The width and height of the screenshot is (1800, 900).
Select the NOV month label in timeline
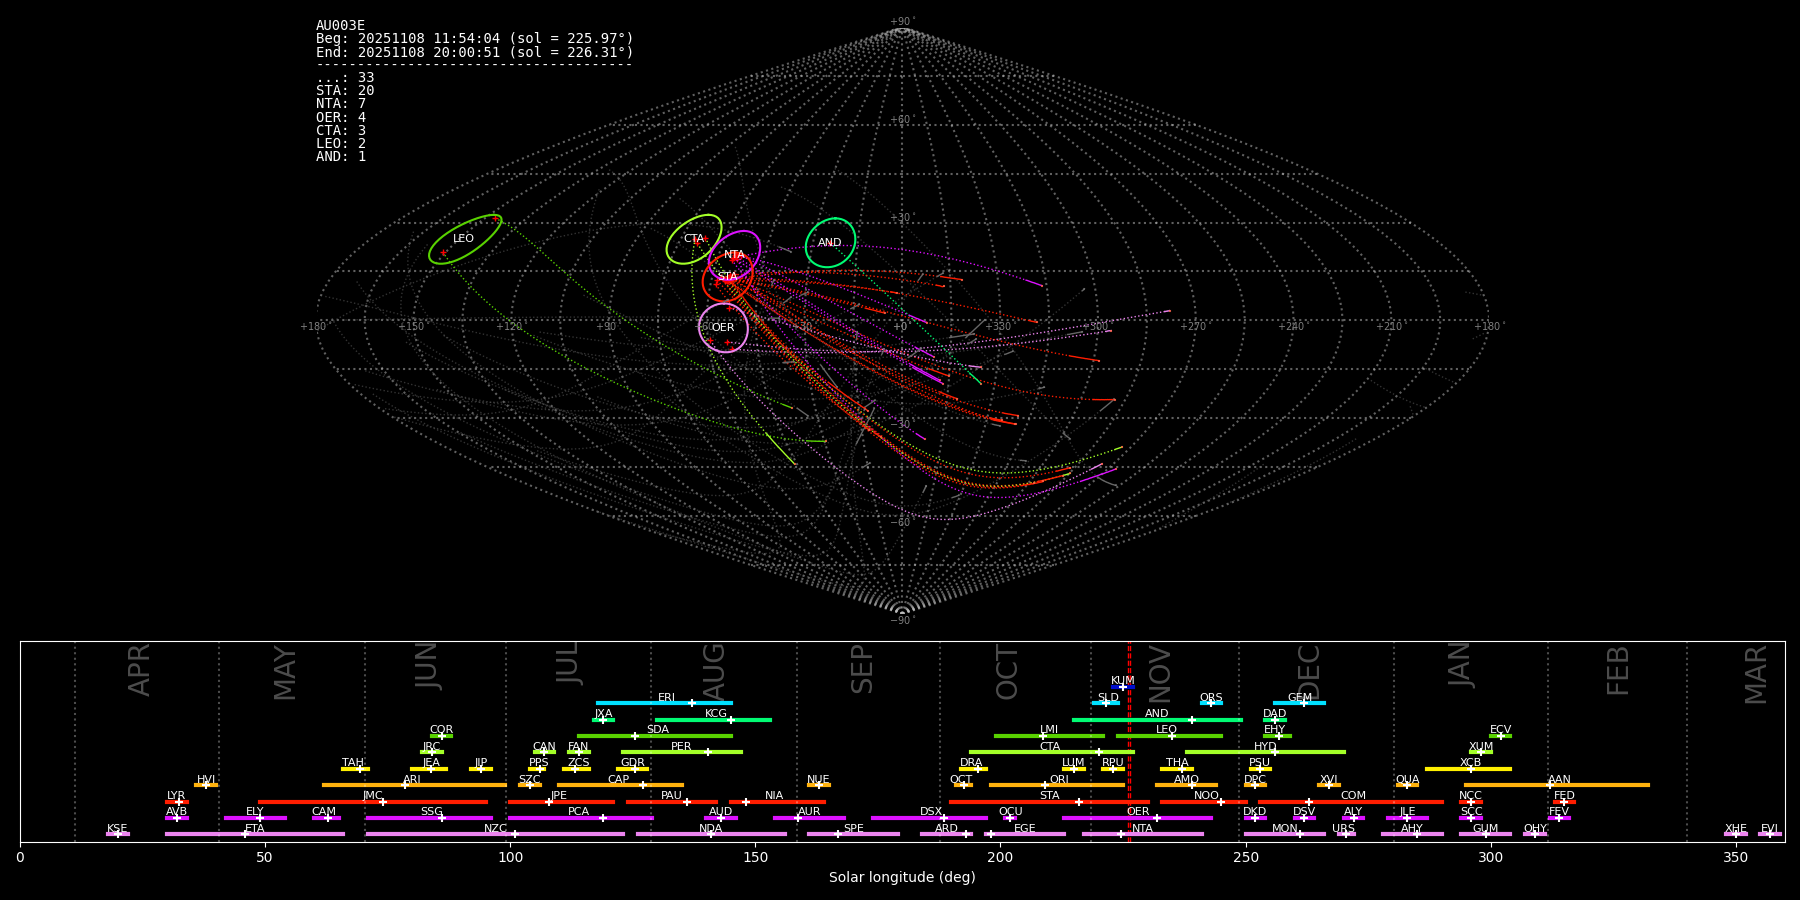point(1159,675)
